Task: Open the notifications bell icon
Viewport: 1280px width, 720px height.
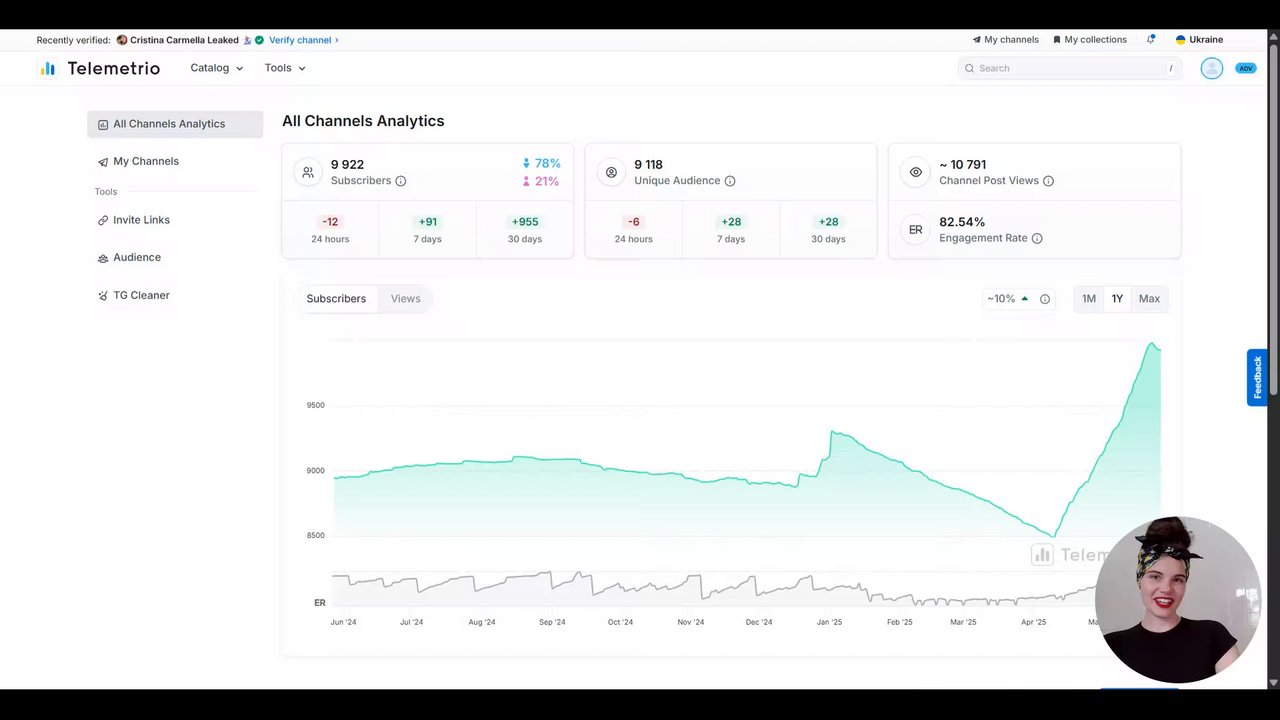Action: 1151,40
